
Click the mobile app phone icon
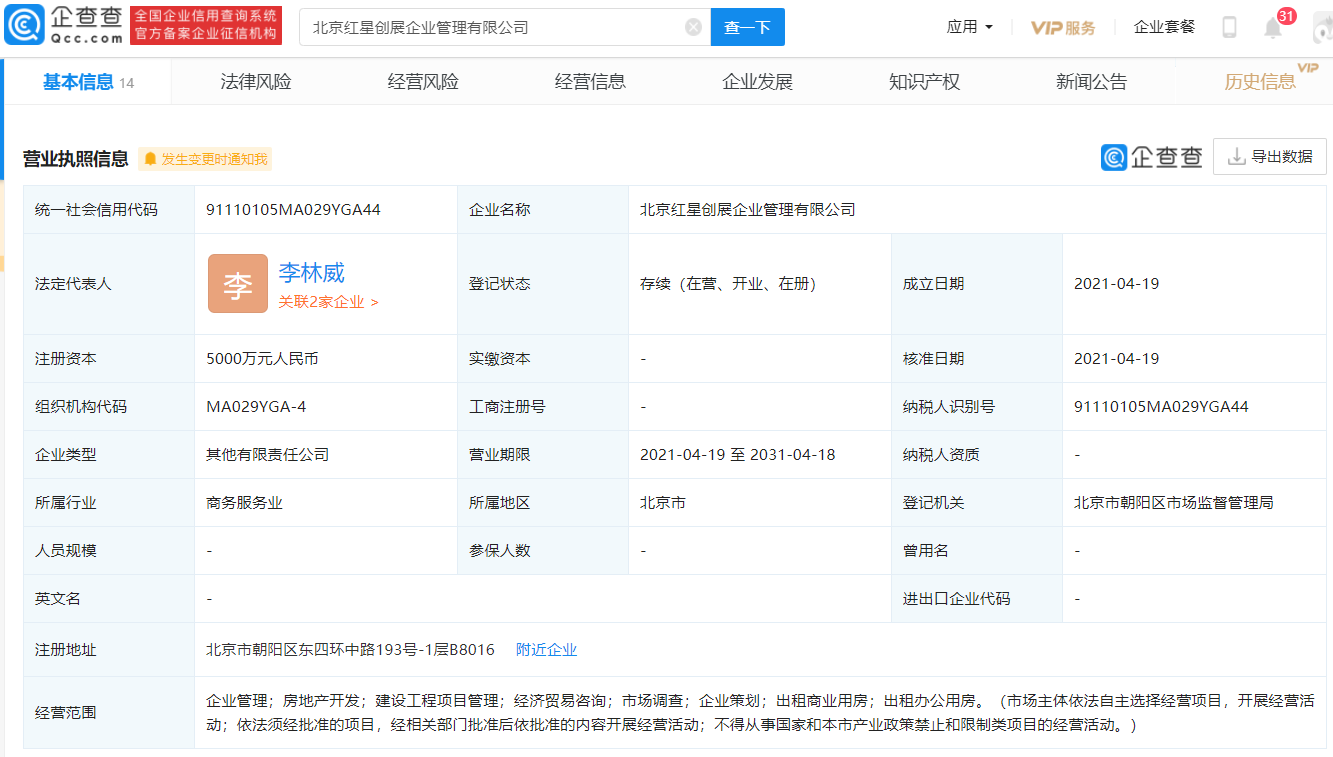coord(1228,27)
